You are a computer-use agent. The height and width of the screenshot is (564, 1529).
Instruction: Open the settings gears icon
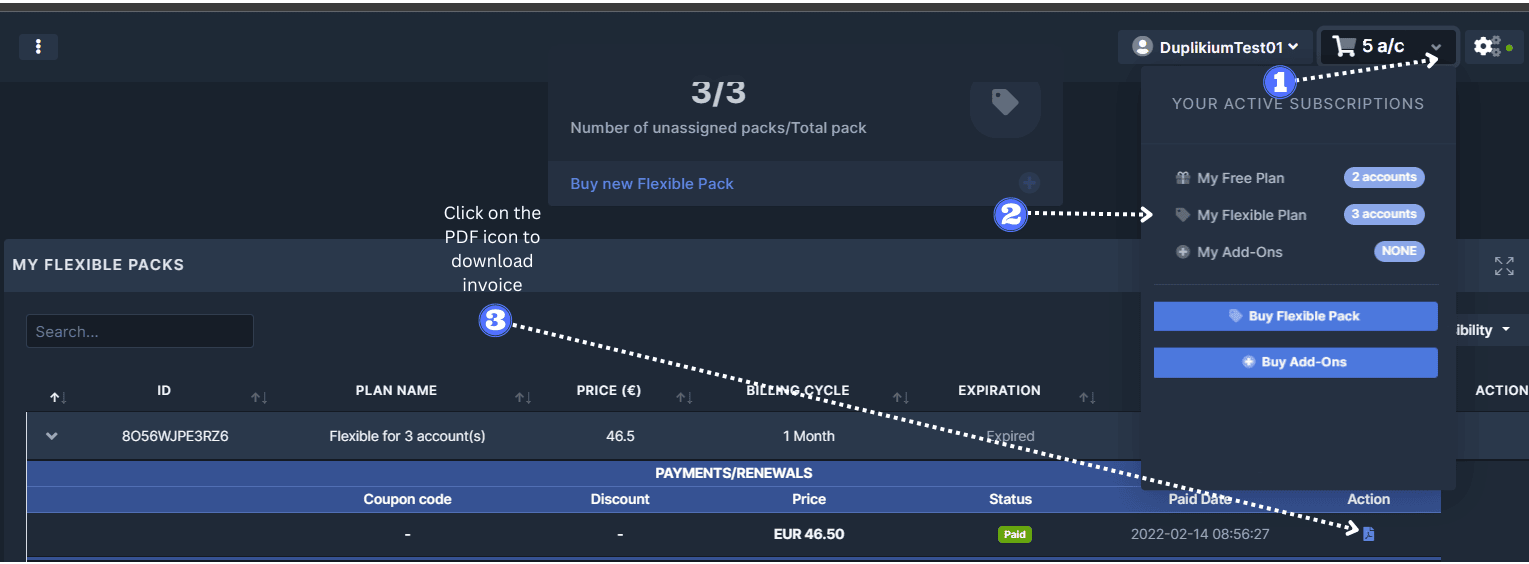click(x=1487, y=47)
